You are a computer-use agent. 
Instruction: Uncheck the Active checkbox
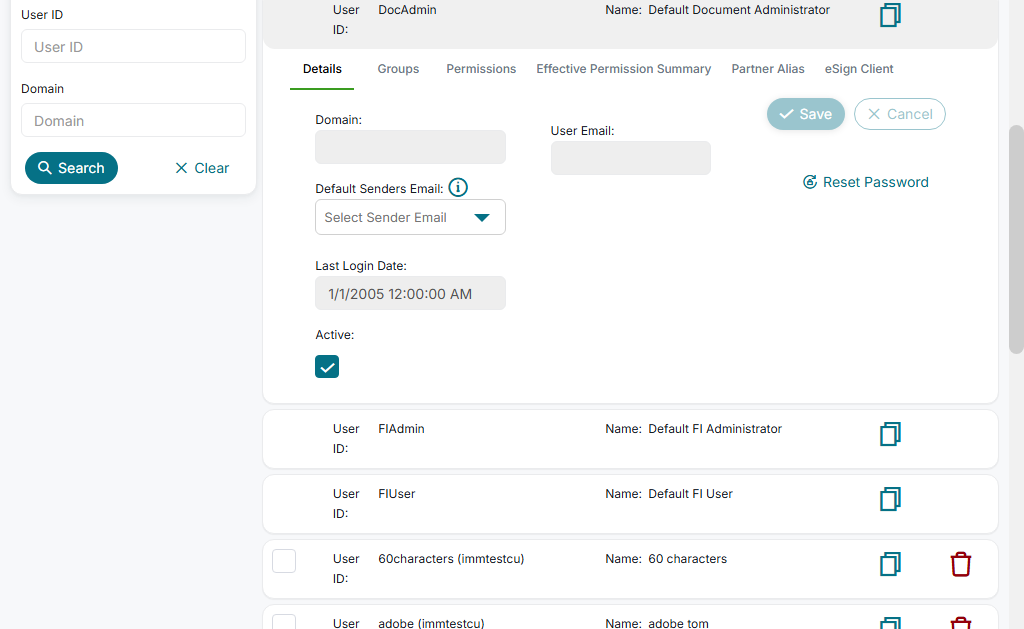coord(327,366)
